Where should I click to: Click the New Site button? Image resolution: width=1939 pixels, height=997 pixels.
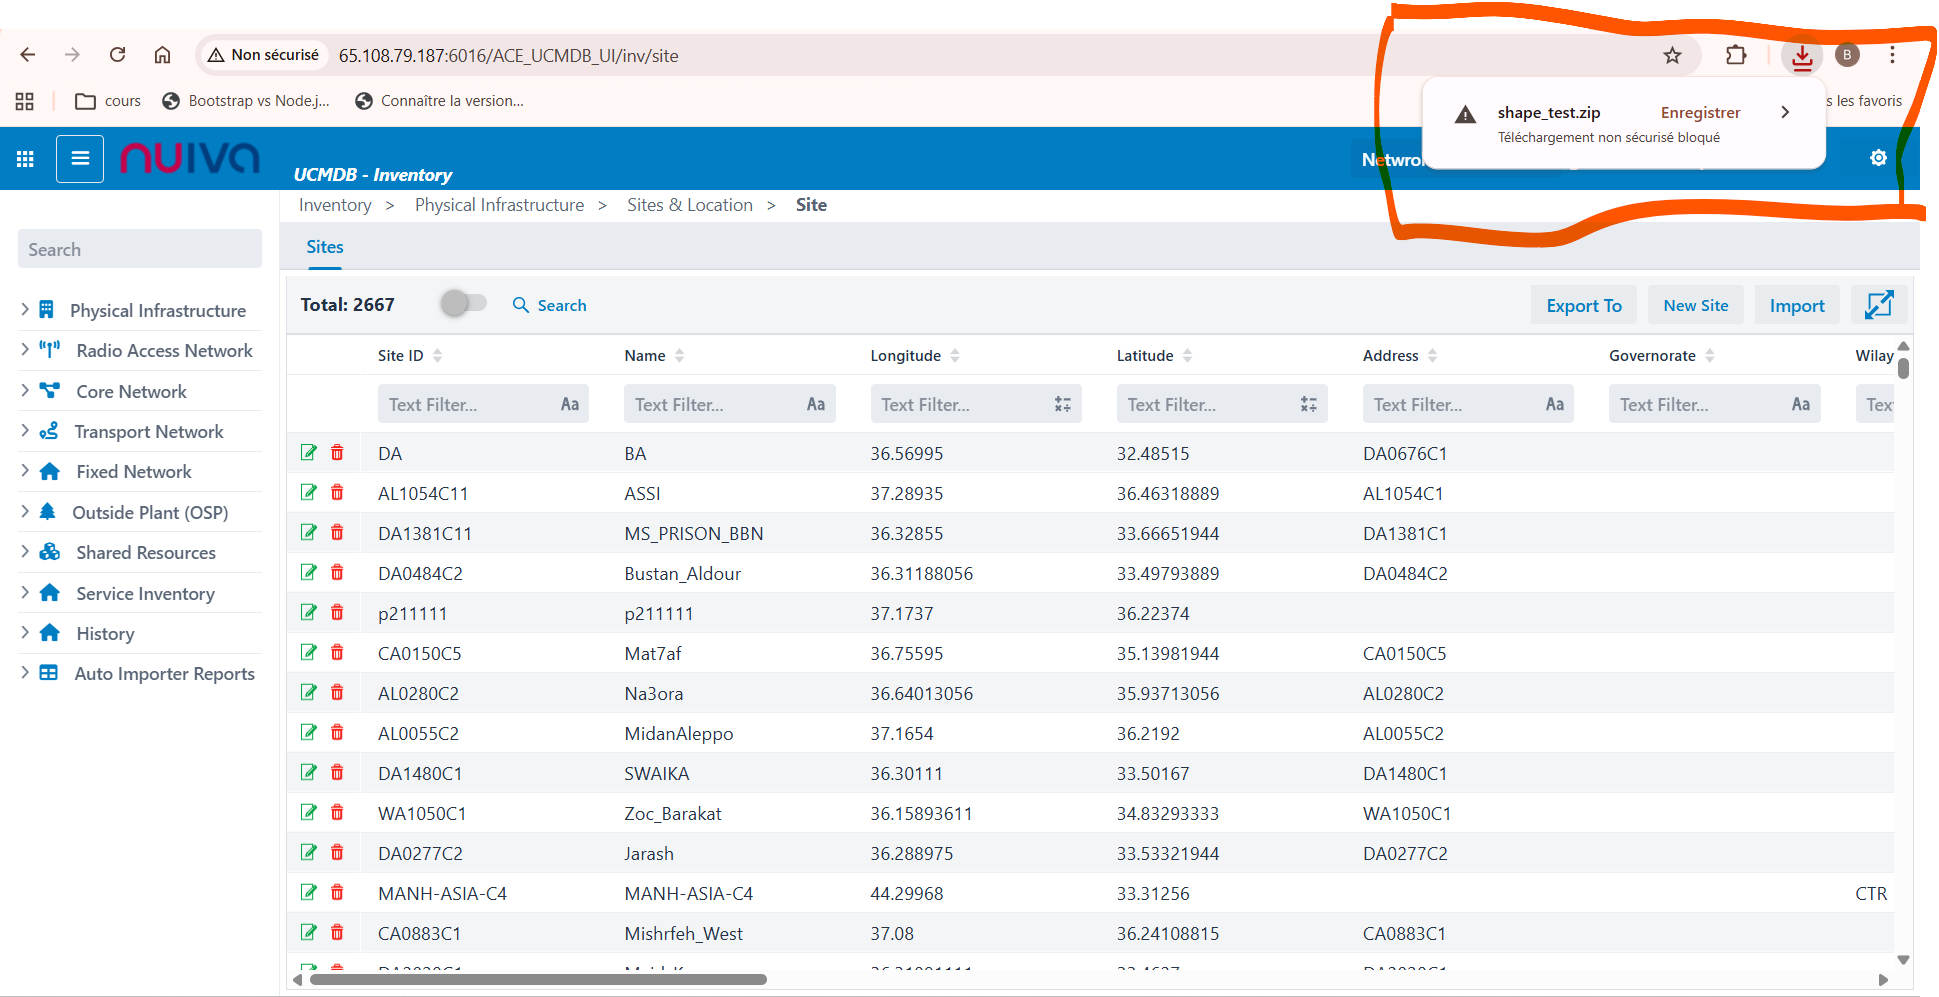click(1695, 306)
